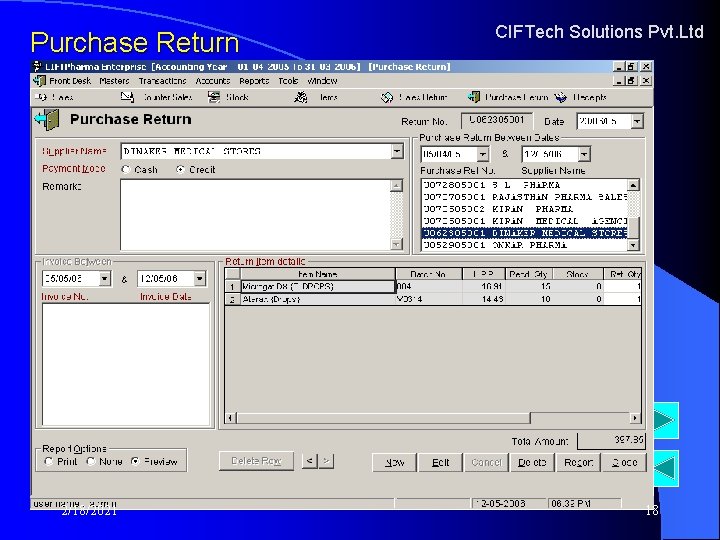This screenshot has width=720, height=540.
Task: Select the Cash payment mode
Action: [x=125, y=169]
